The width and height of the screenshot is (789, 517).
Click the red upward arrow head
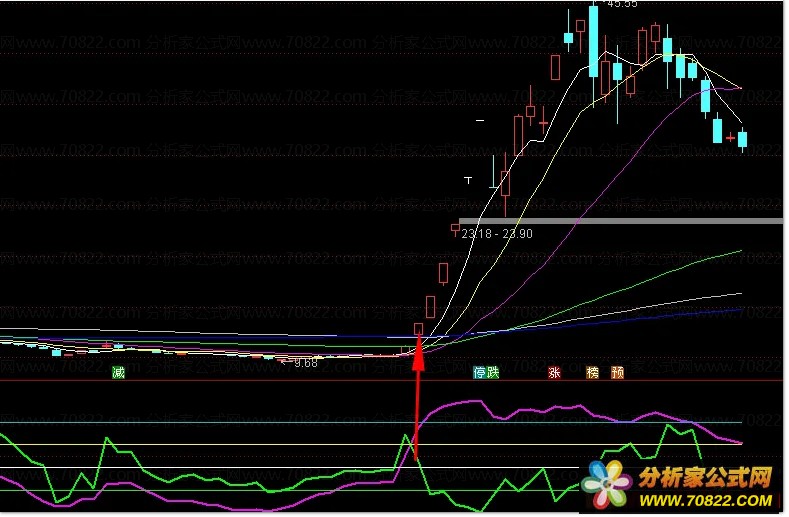pyautogui.click(x=418, y=355)
